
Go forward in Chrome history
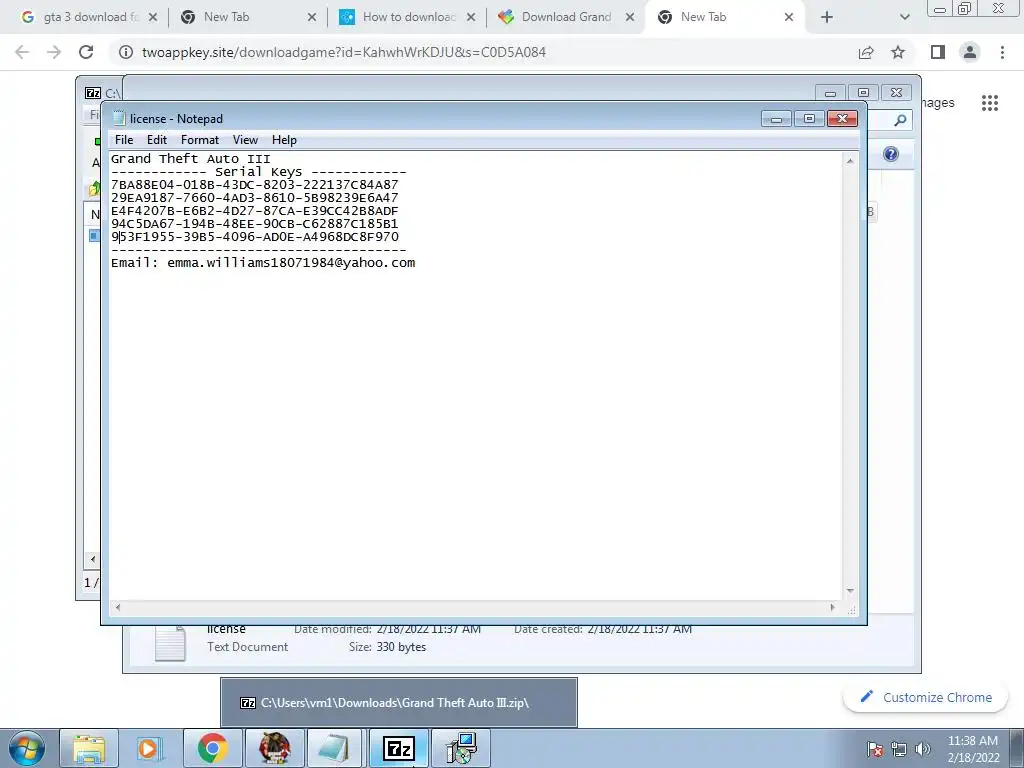pos(54,52)
